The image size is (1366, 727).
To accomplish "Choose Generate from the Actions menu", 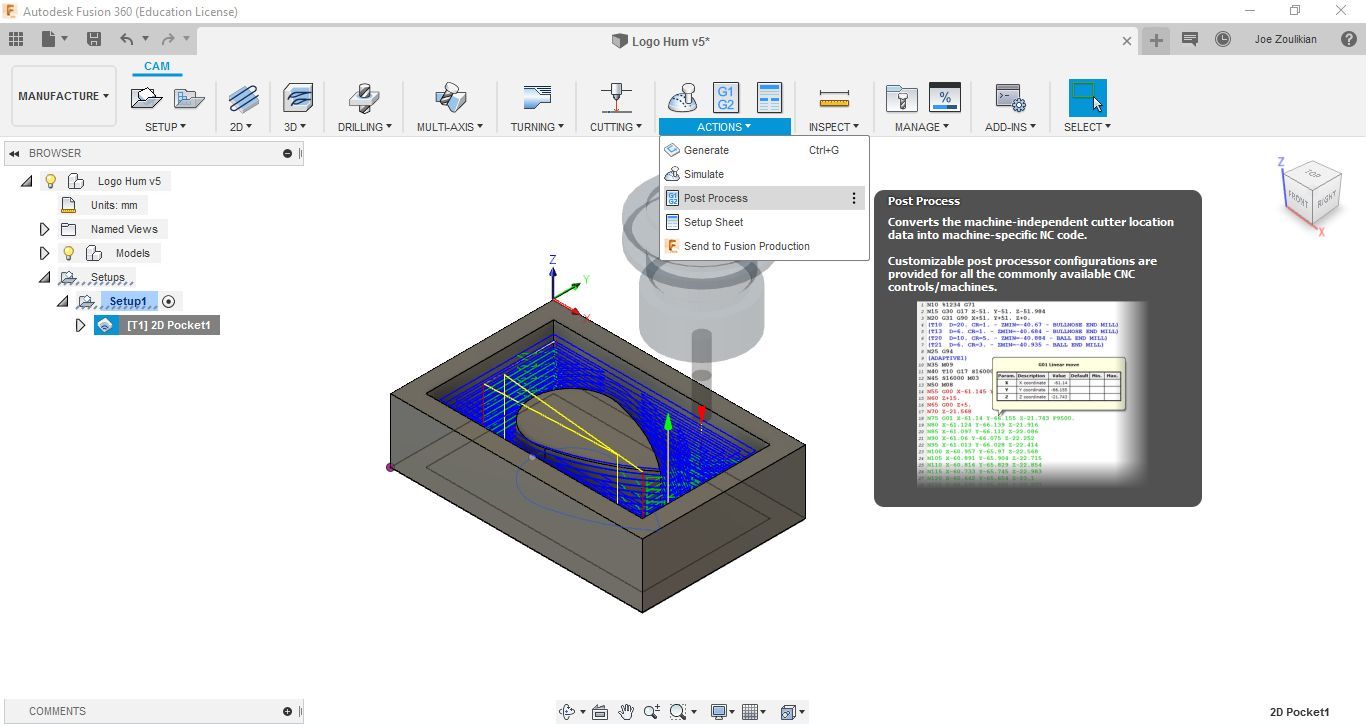I will coord(764,150).
